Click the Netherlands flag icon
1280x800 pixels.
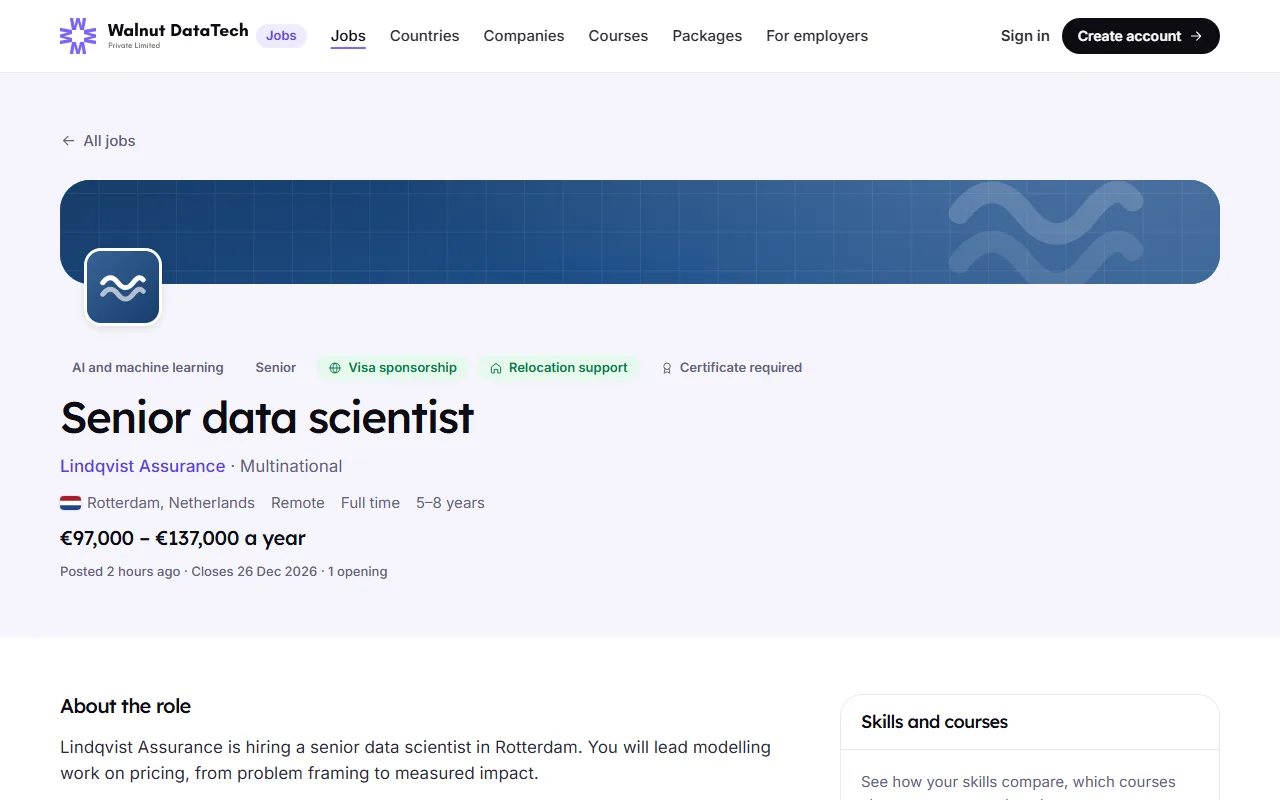[x=70, y=503]
